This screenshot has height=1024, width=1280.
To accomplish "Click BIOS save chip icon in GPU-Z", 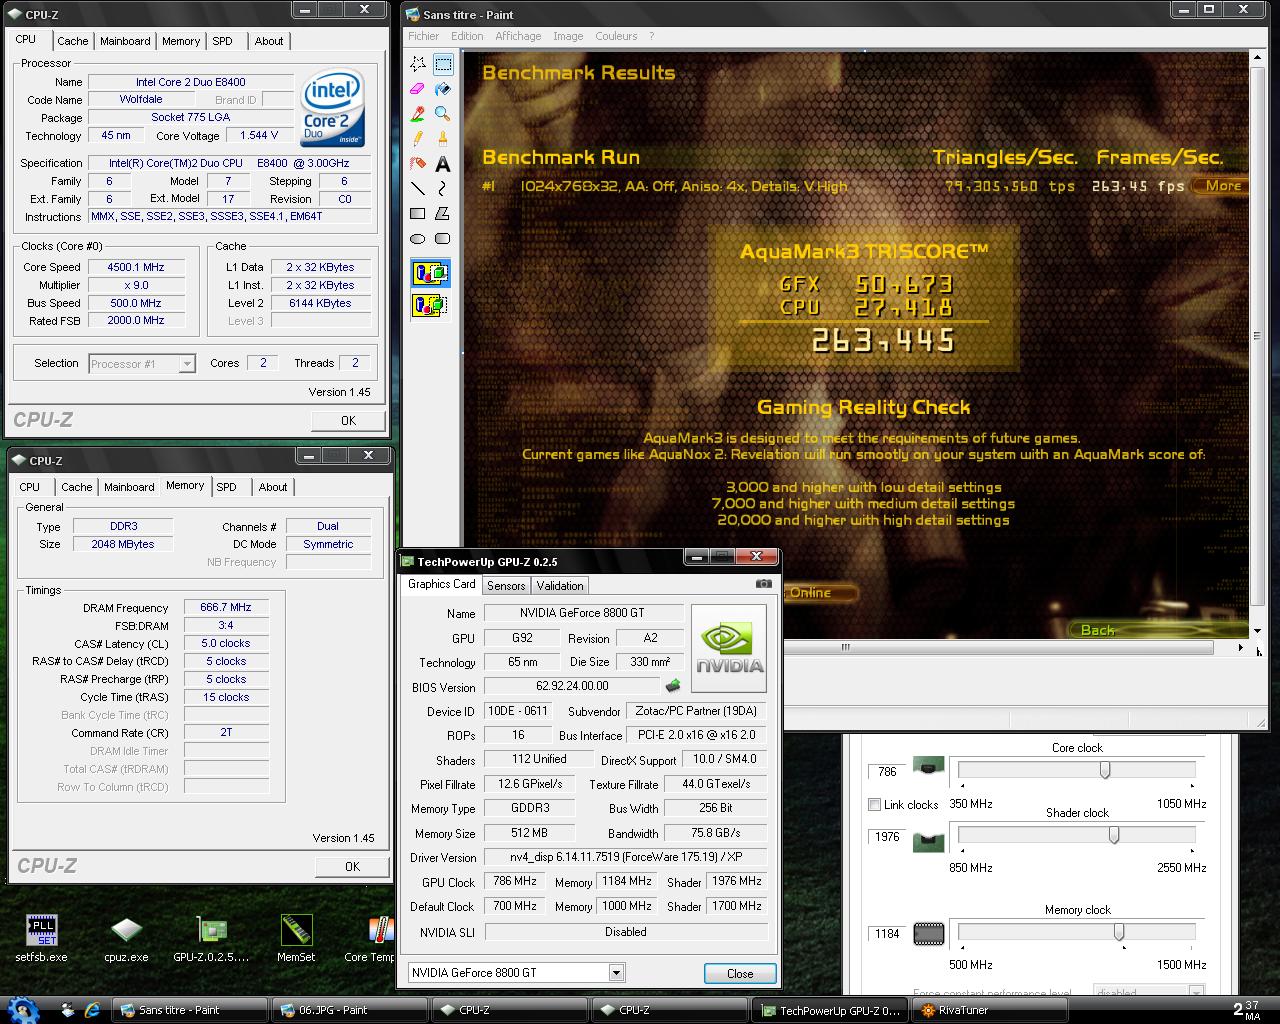I will (x=672, y=686).
